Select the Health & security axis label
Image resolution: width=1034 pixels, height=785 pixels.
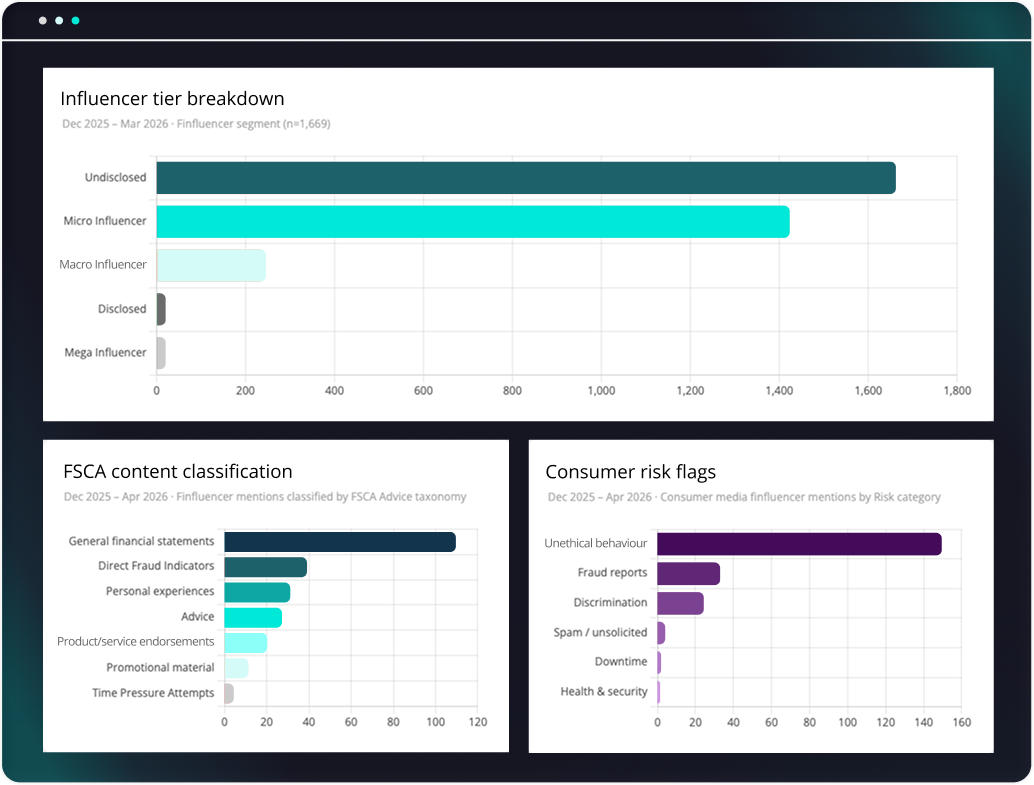(x=602, y=691)
